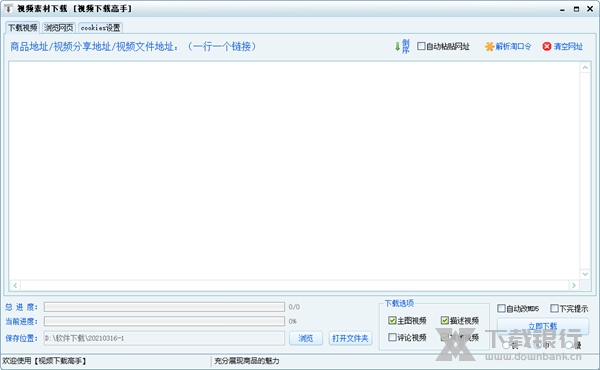600x370 pixels.
Task: Click the horizontal scrollbar right arrow
Action: click(x=574, y=285)
